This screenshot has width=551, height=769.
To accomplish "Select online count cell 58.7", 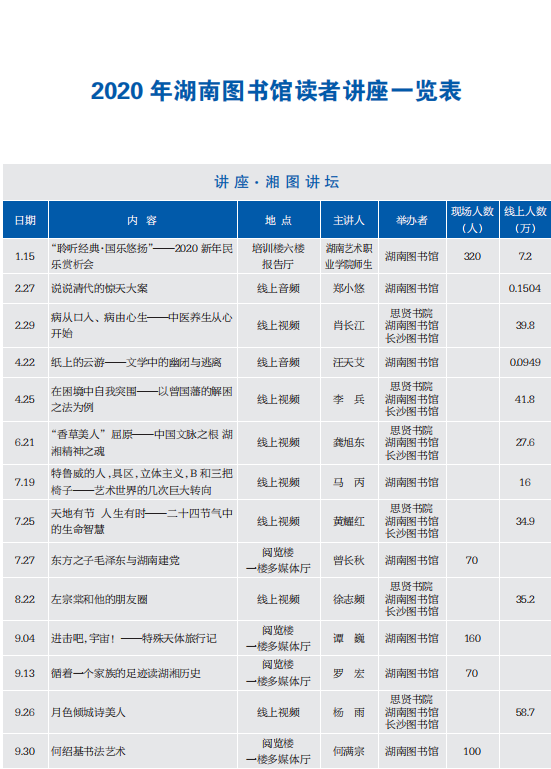I will point(525,712).
